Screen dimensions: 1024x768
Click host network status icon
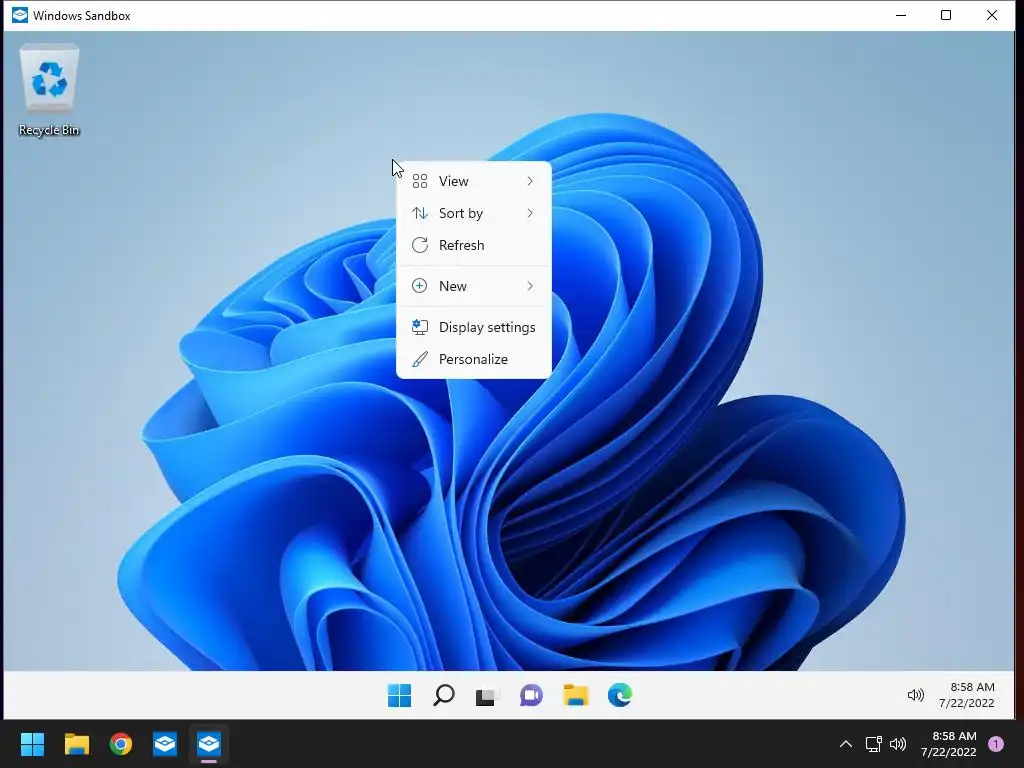pyautogui.click(x=873, y=744)
